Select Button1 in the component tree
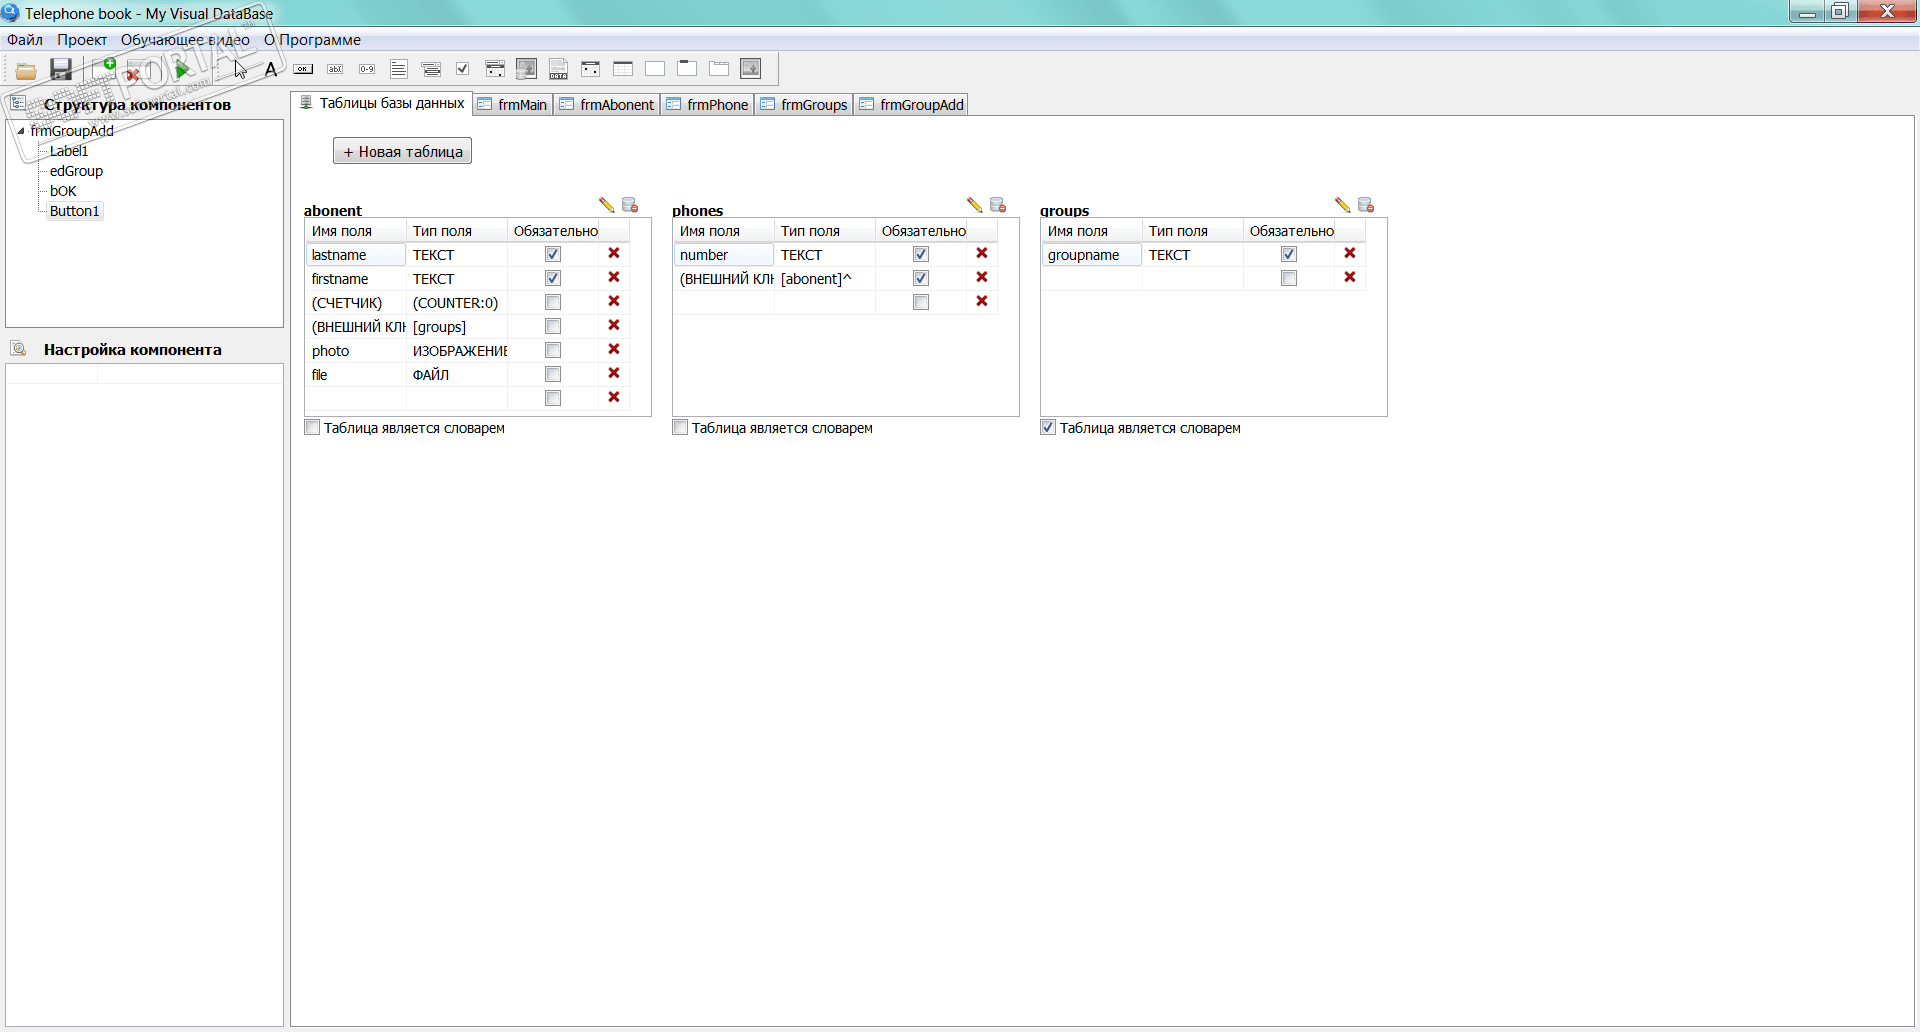This screenshot has width=1920, height=1032. click(75, 211)
